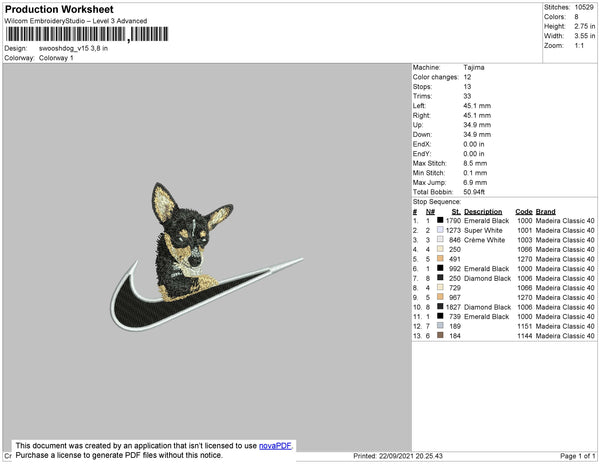Open the novaPDF link in the notice

275,446
